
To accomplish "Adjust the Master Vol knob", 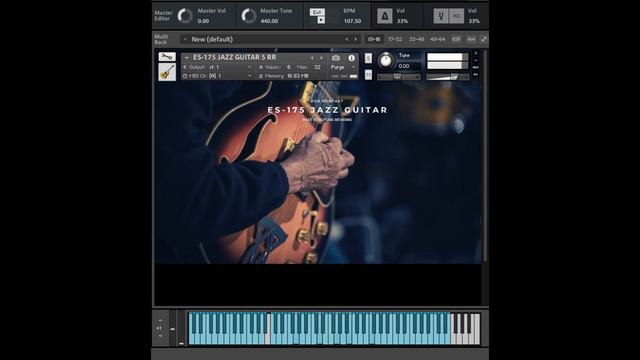I will coord(185,16).
